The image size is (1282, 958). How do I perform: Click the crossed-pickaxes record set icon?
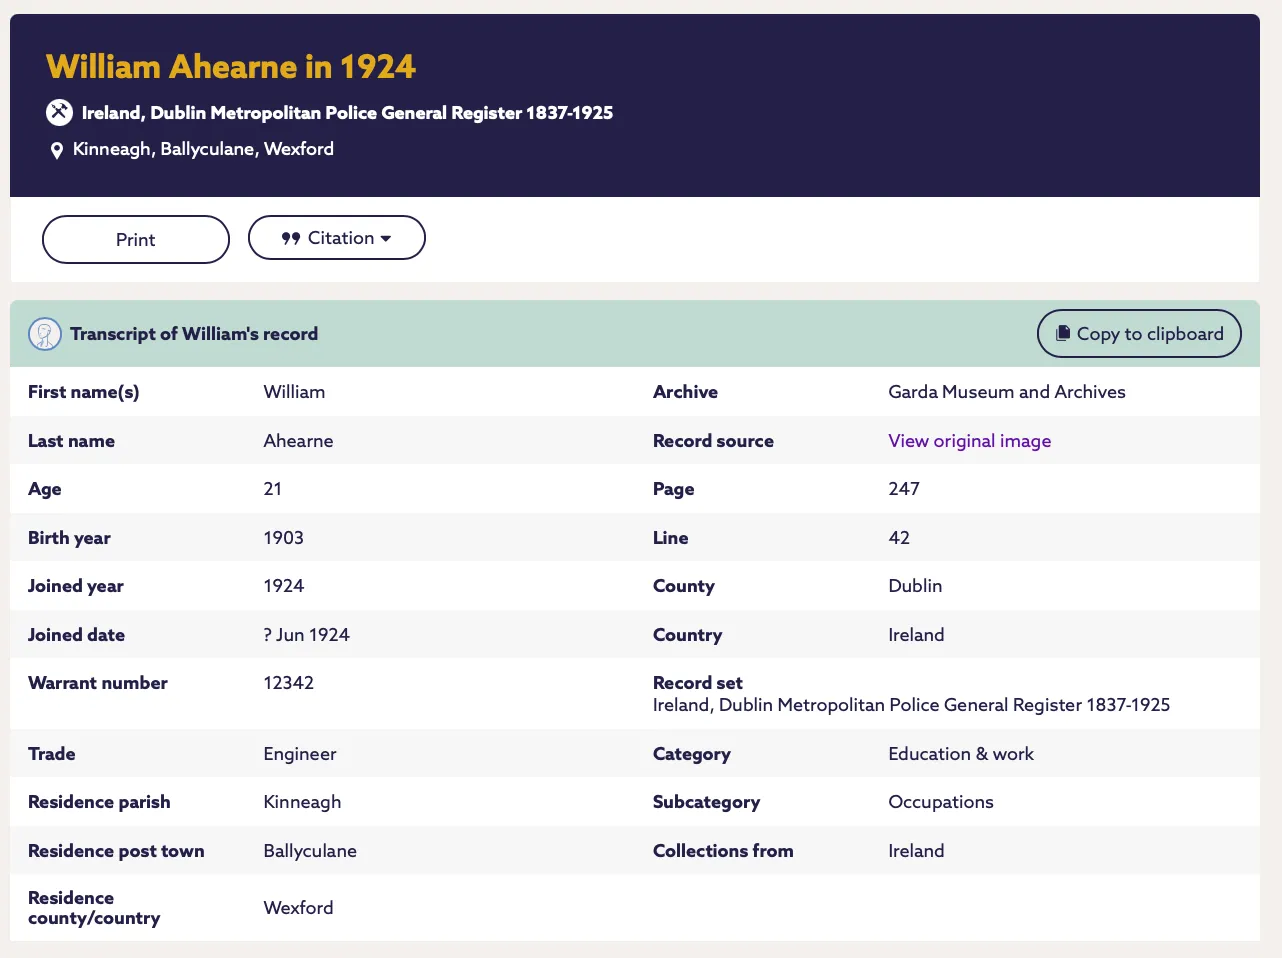(59, 112)
